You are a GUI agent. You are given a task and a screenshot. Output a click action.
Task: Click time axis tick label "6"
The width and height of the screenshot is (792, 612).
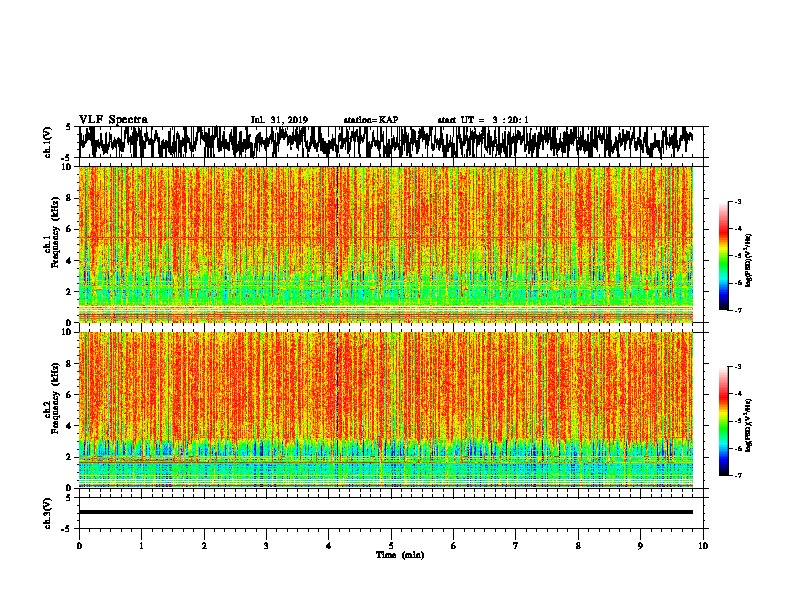tap(454, 546)
